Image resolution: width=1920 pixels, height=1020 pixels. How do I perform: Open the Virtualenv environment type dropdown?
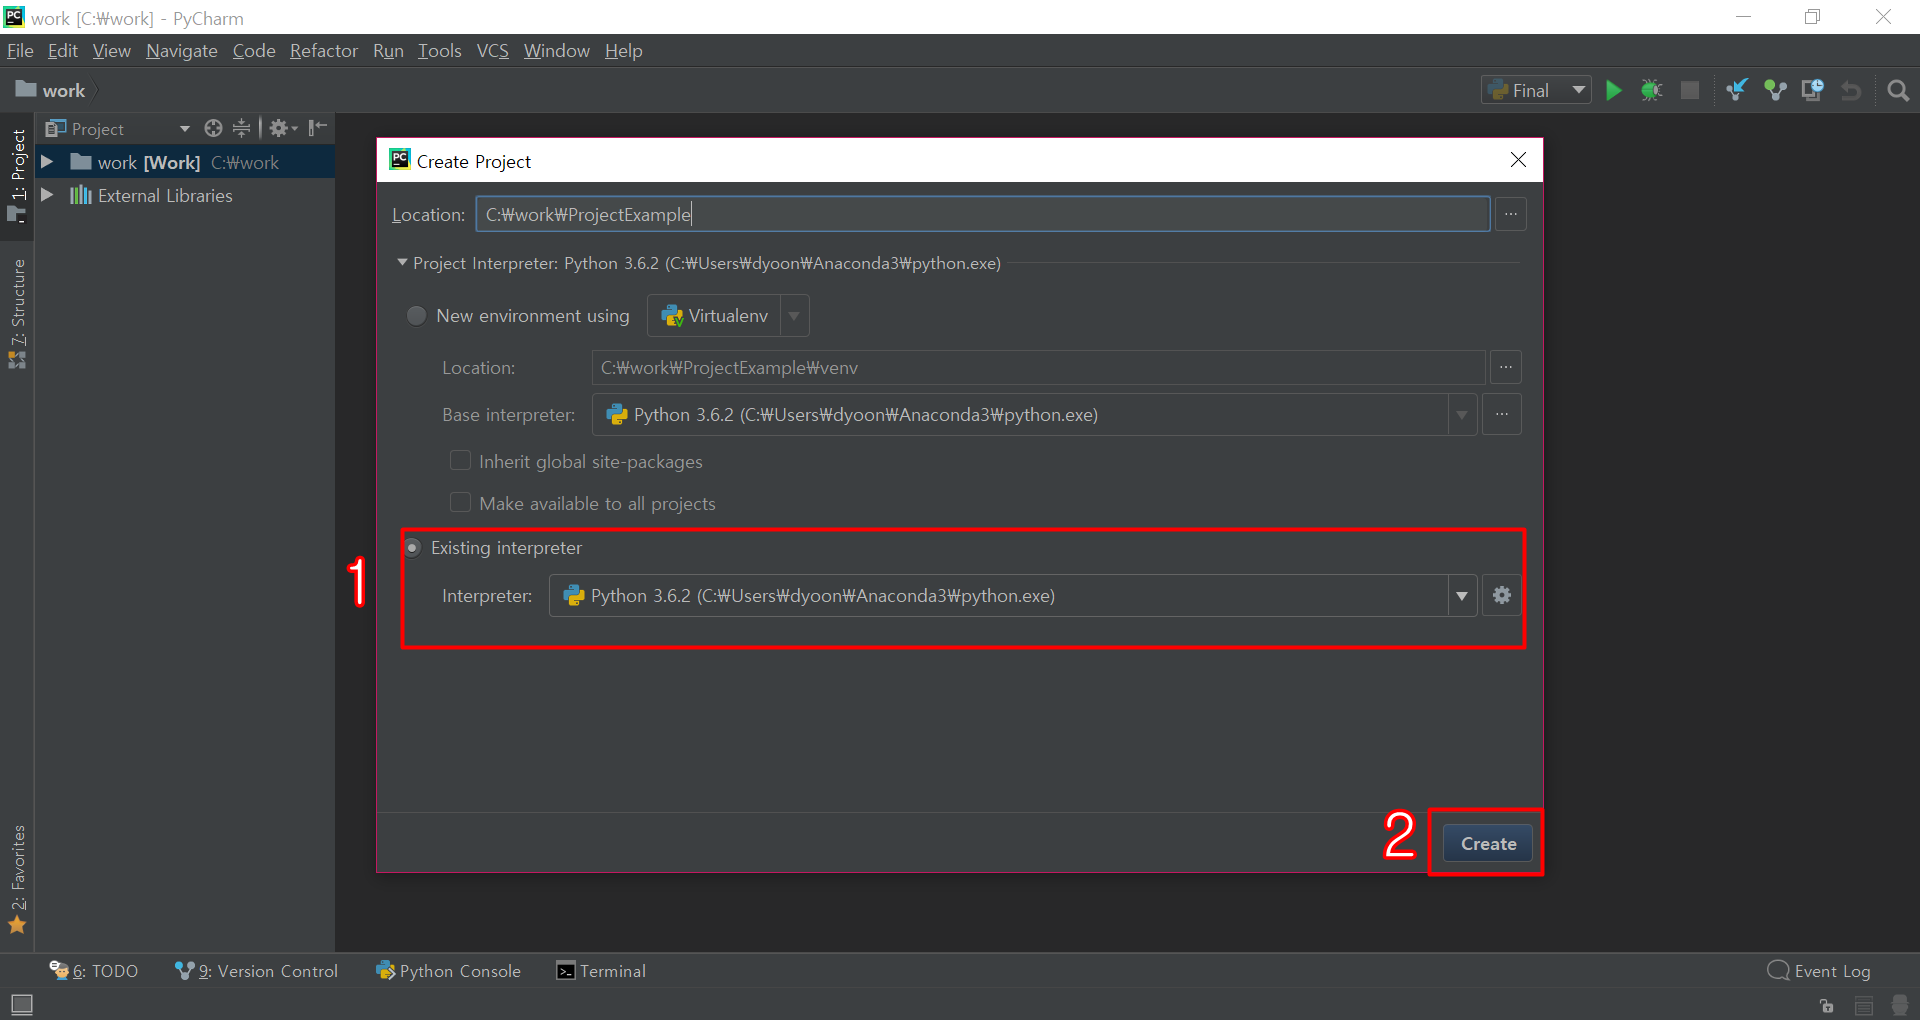[x=794, y=316]
